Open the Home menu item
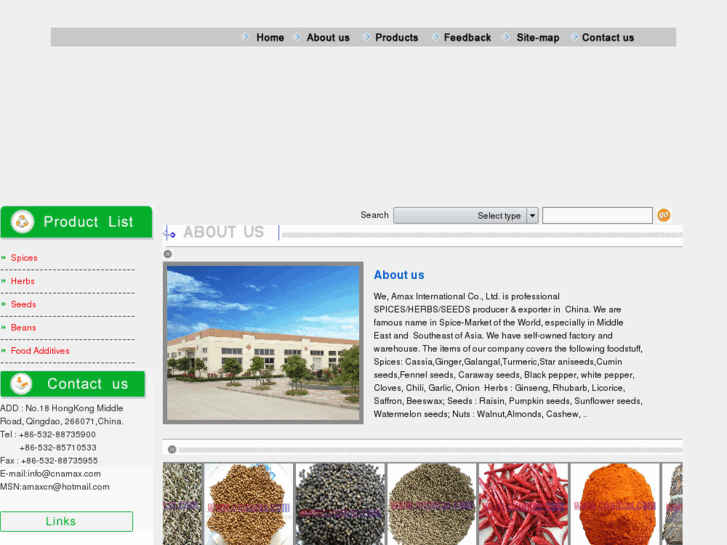727x545 pixels. (270, 38)
